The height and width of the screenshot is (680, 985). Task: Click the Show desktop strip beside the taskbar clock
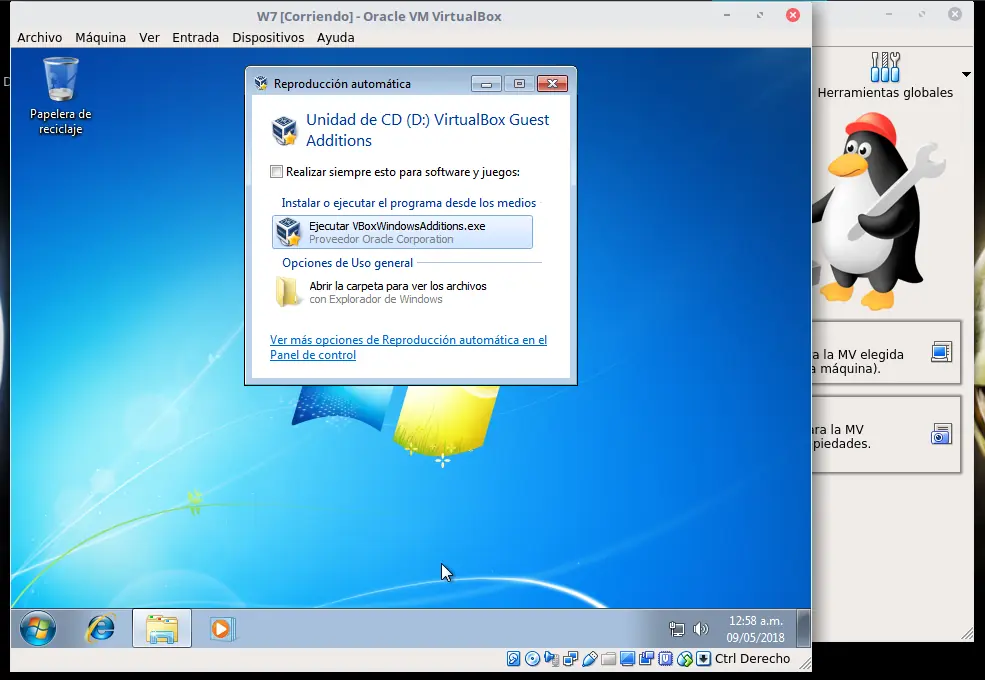[803, 628]
